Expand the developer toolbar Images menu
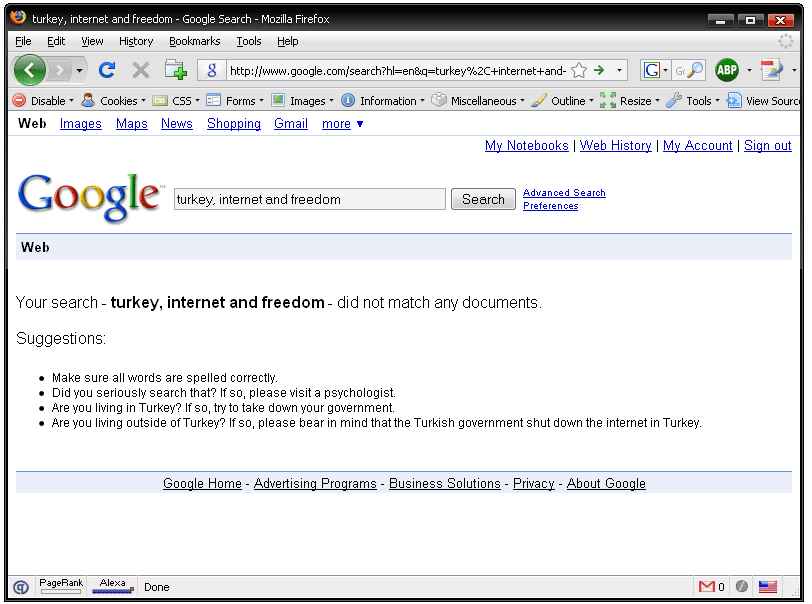Viewport: 812px width, 604px height. (303, 100)
